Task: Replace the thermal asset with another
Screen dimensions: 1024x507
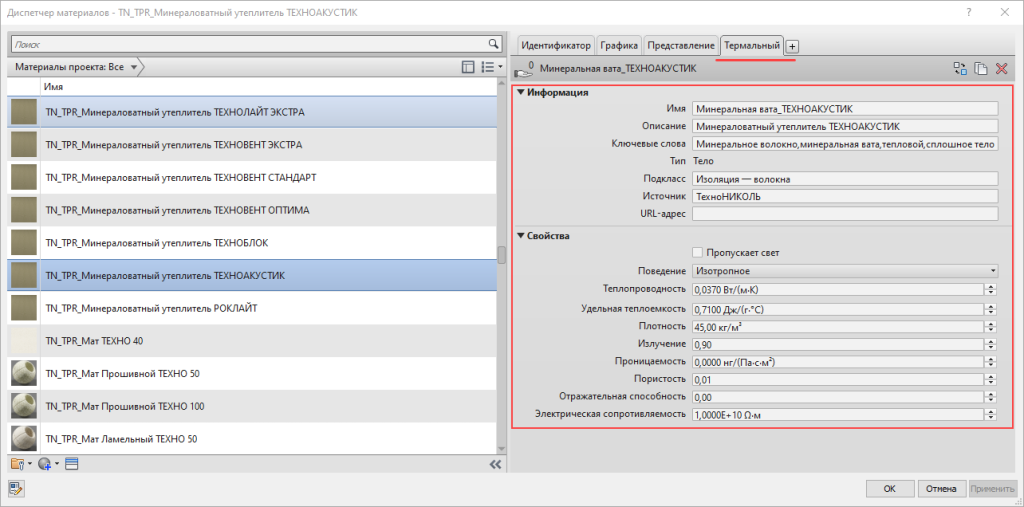Action: point(960,68)
